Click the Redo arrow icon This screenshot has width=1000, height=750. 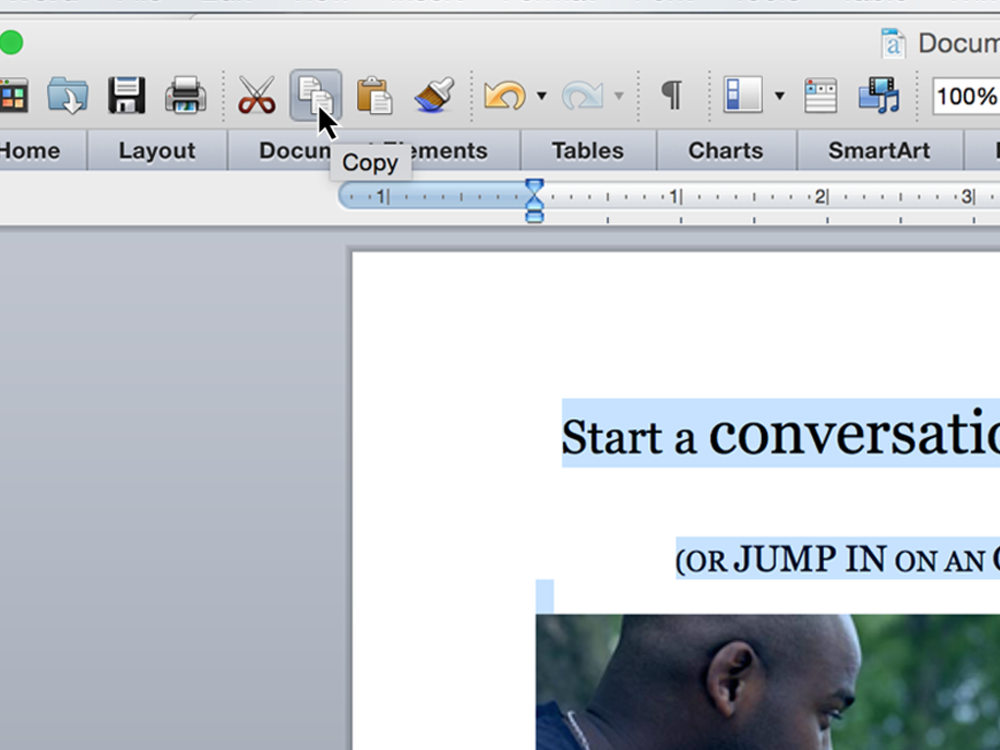point(582,96)
